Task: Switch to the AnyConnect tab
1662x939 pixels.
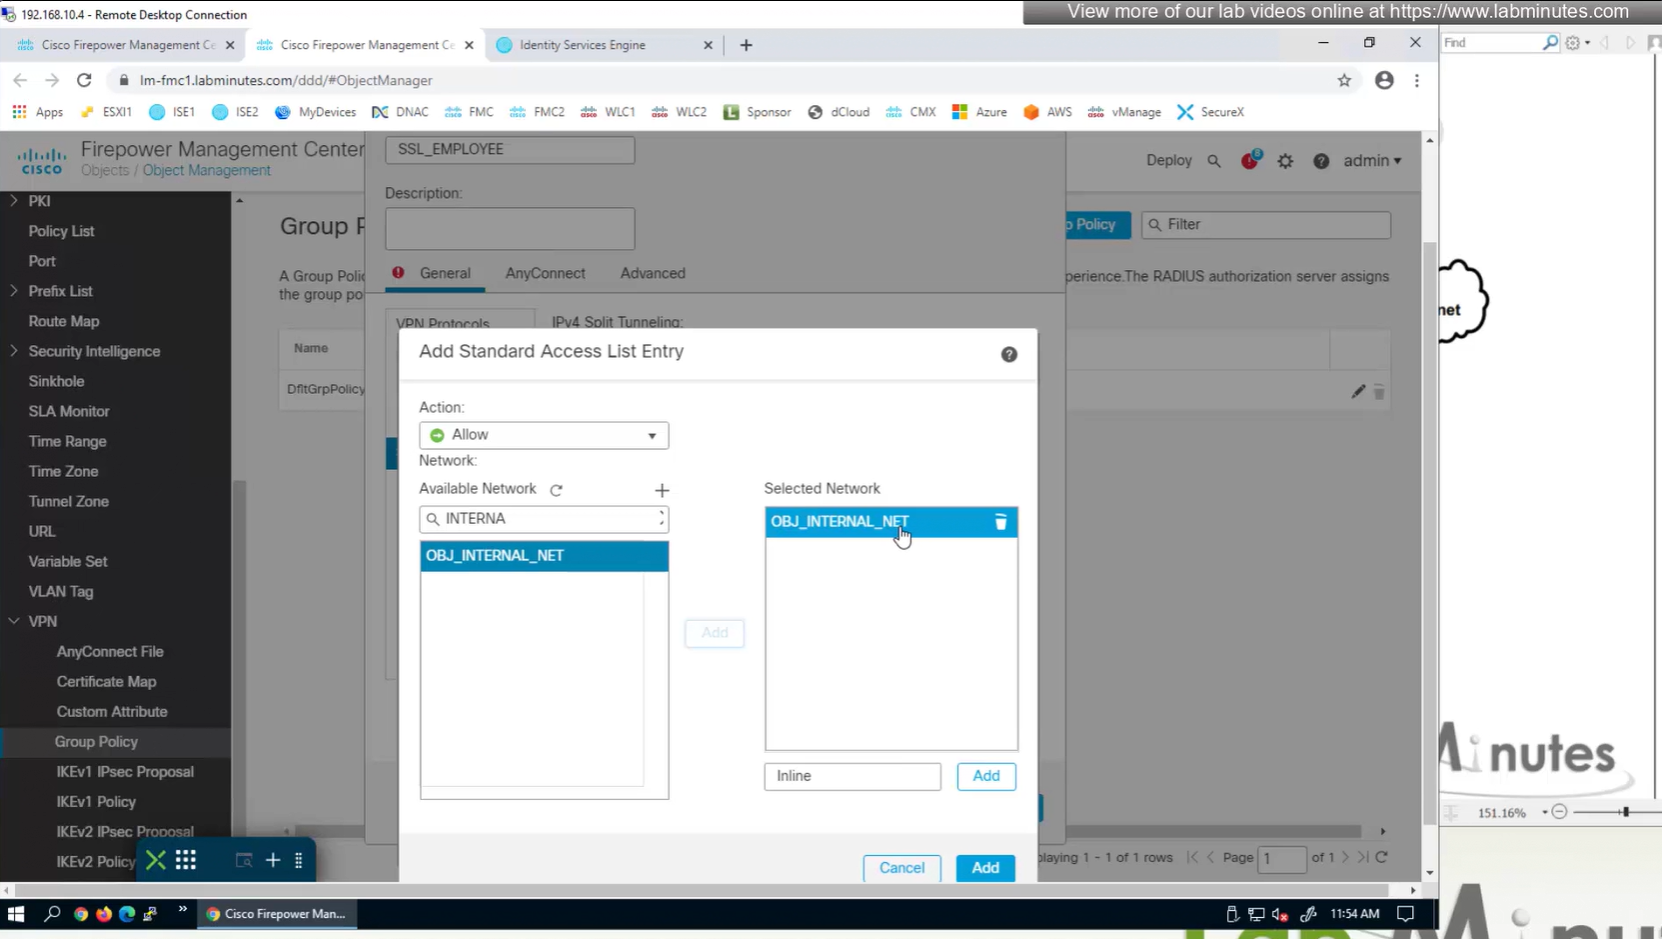Action: point(545,273)
